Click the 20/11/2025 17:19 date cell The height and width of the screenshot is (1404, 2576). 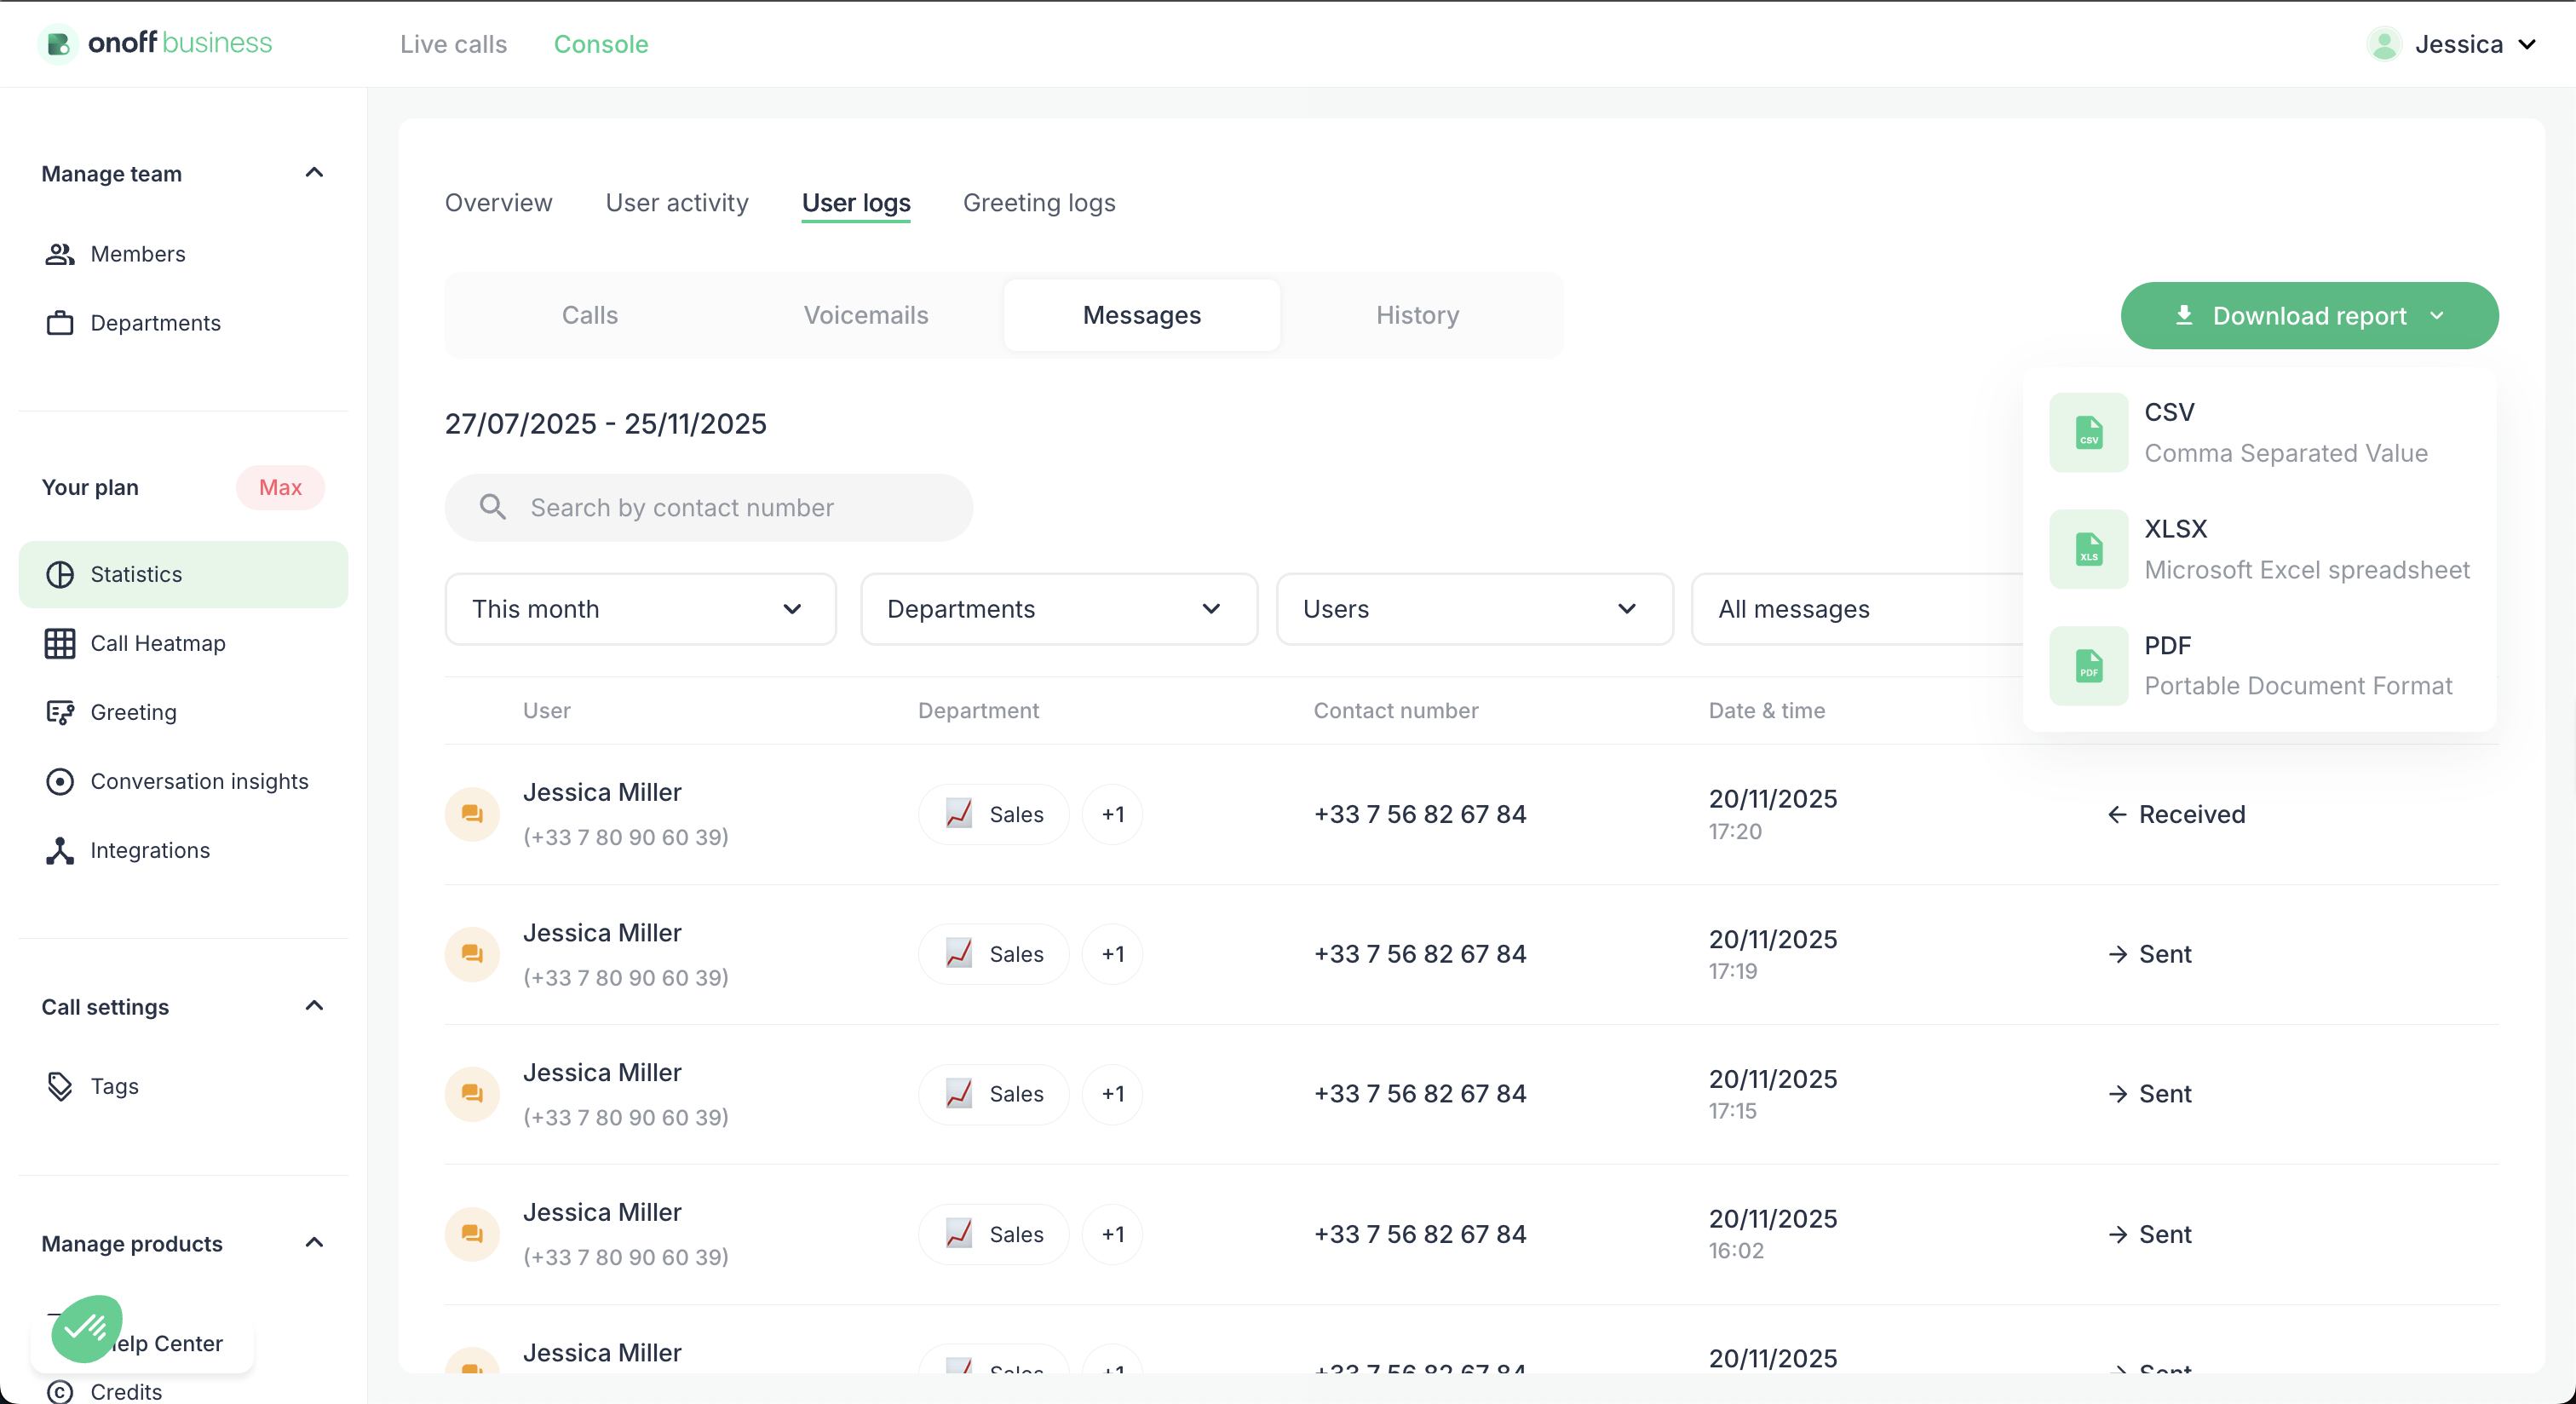pyautogui.click(x=1772, y=954)
